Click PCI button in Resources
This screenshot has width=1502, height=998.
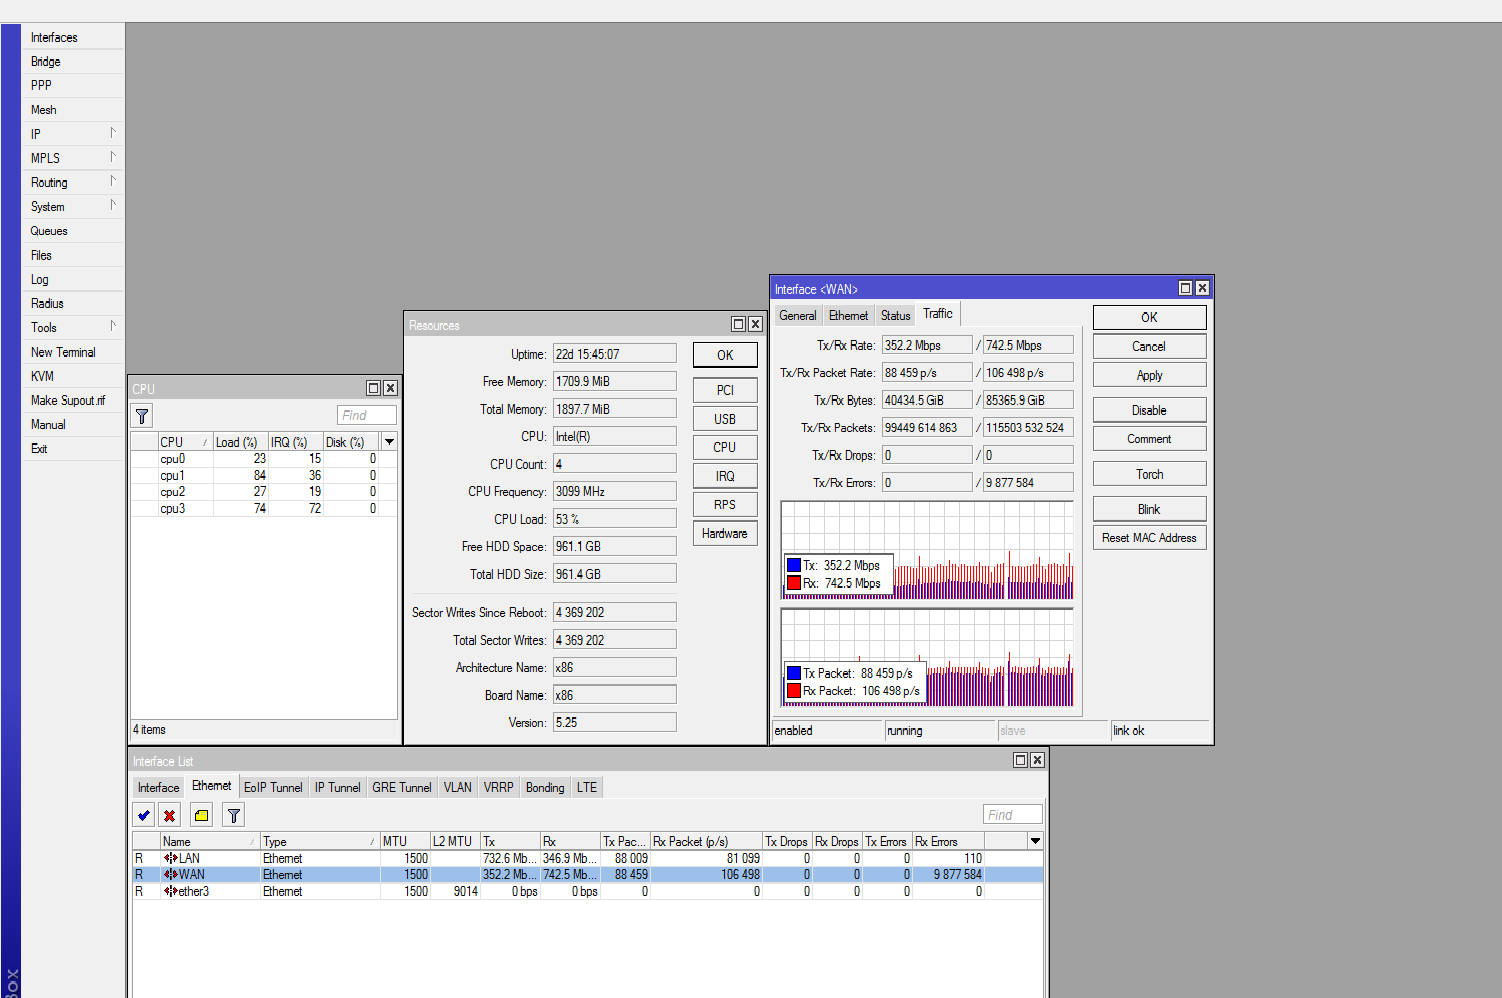(x=725, y=390)
